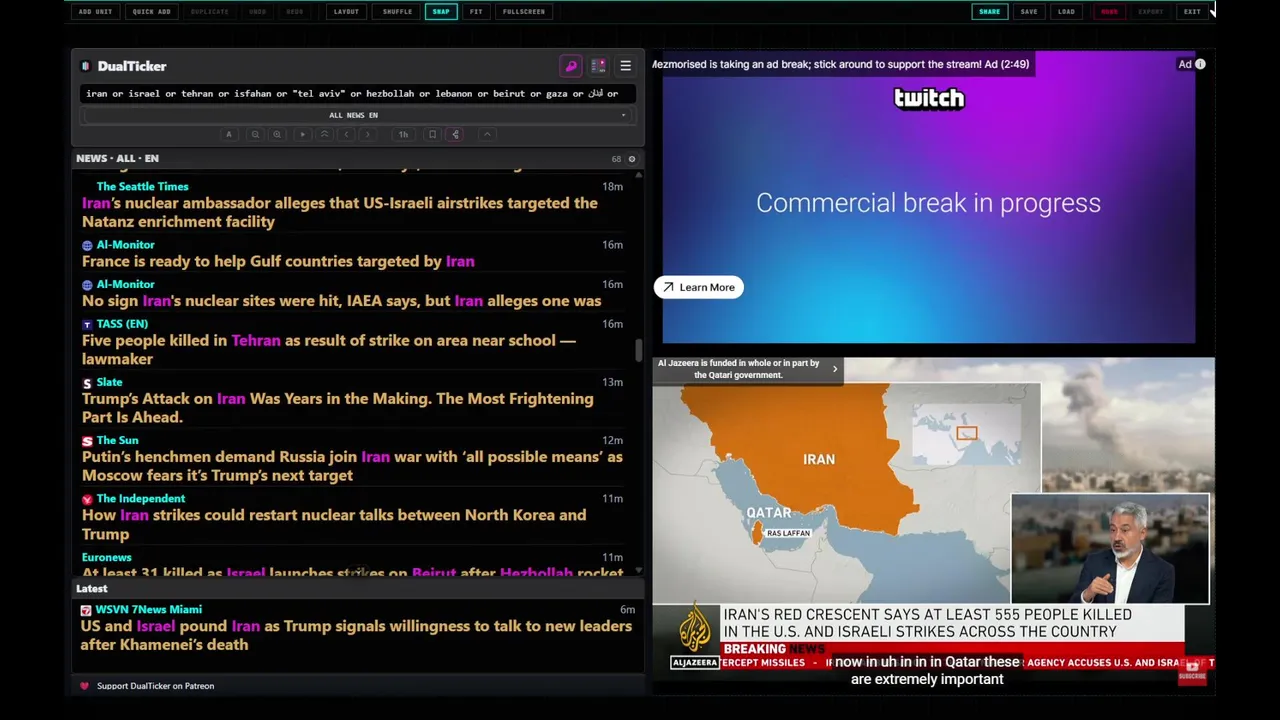The height and width of the screenshot is (720, 1280).
Task: Click the TASS (EN) source label
Action: coord(122,324)
